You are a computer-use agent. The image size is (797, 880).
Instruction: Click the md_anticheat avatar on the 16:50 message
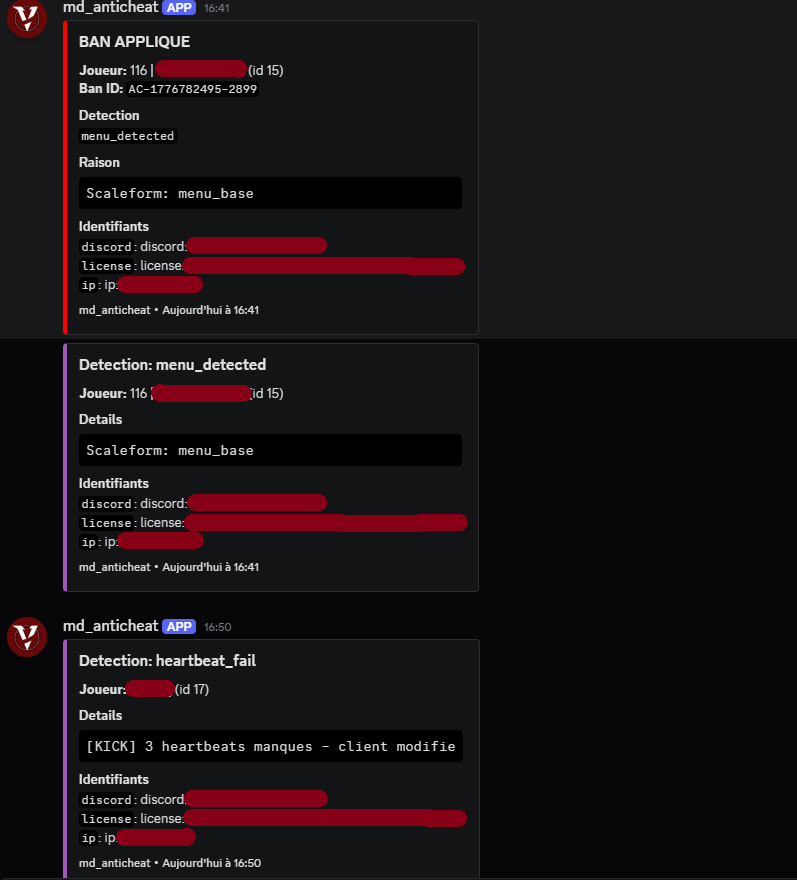[x=26, y=636]
